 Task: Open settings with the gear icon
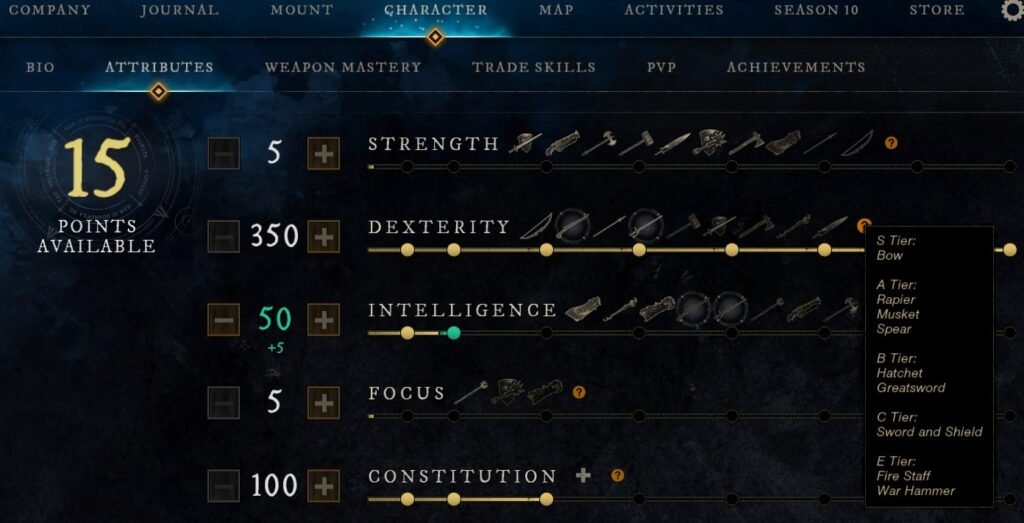(1012, 10)
